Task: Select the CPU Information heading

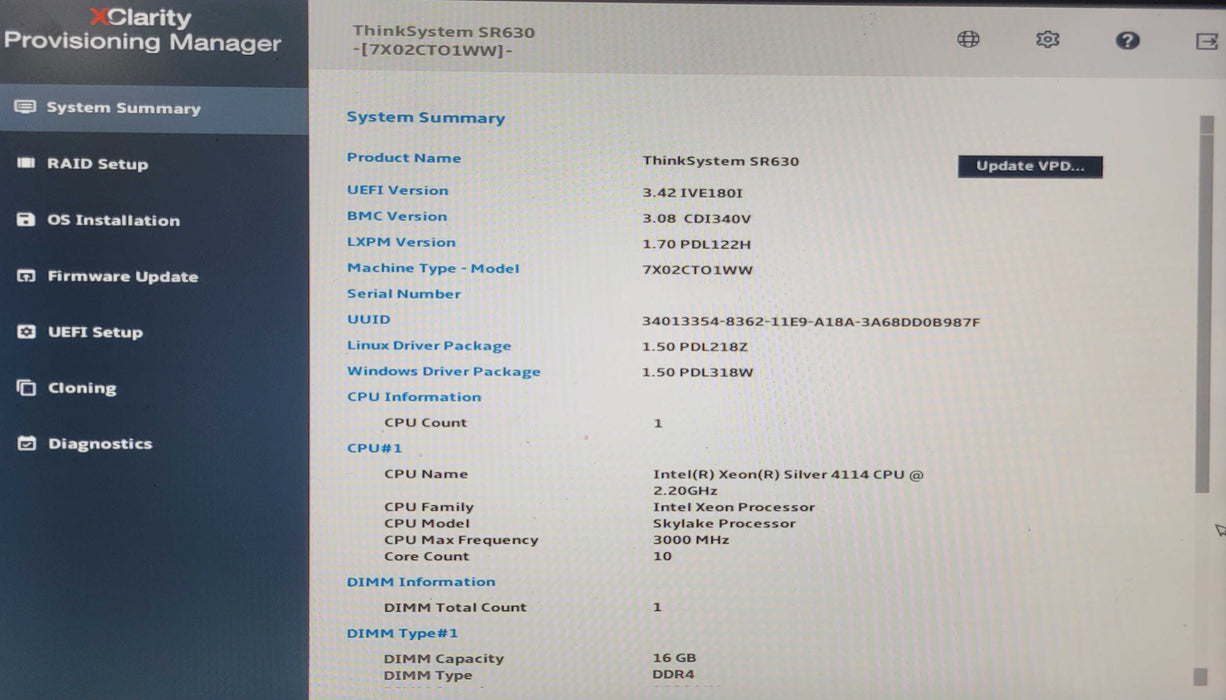Action: click(413, 396)
